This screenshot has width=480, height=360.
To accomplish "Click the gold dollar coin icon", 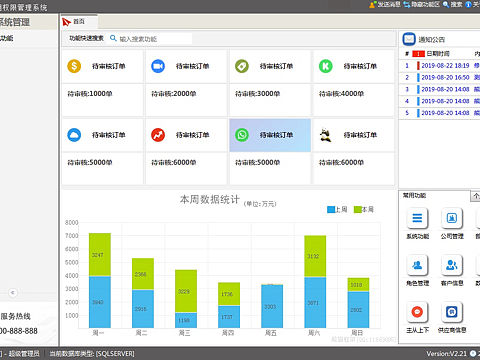I will point(74,66).
